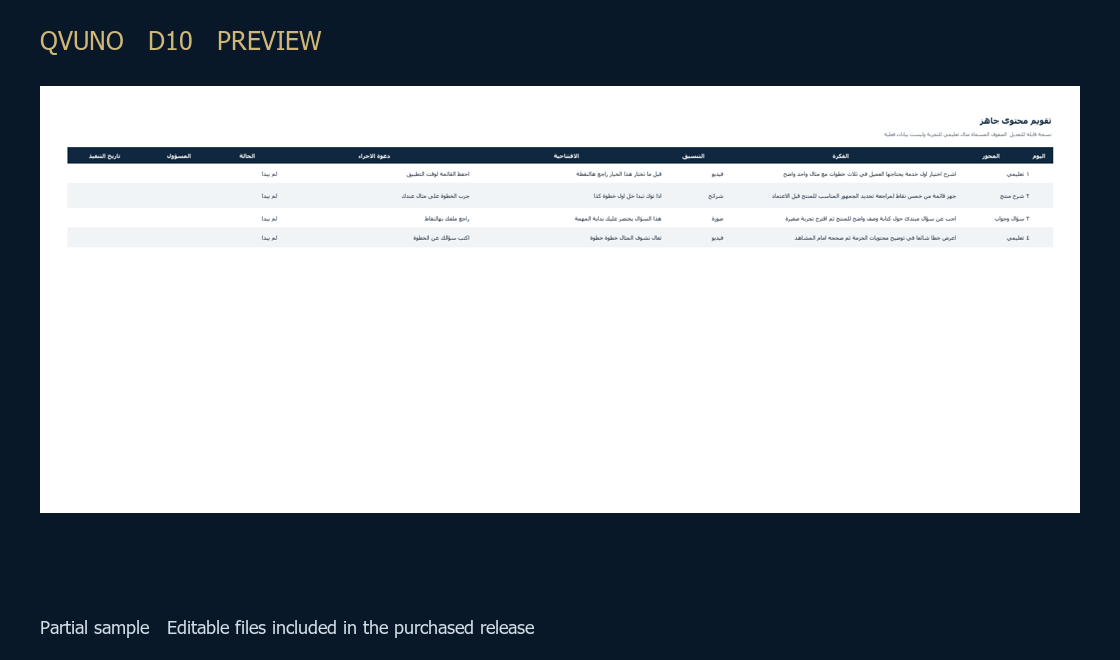Select the 'المسؤول' column header
The image size is (1120, 660).
[179, 156]
